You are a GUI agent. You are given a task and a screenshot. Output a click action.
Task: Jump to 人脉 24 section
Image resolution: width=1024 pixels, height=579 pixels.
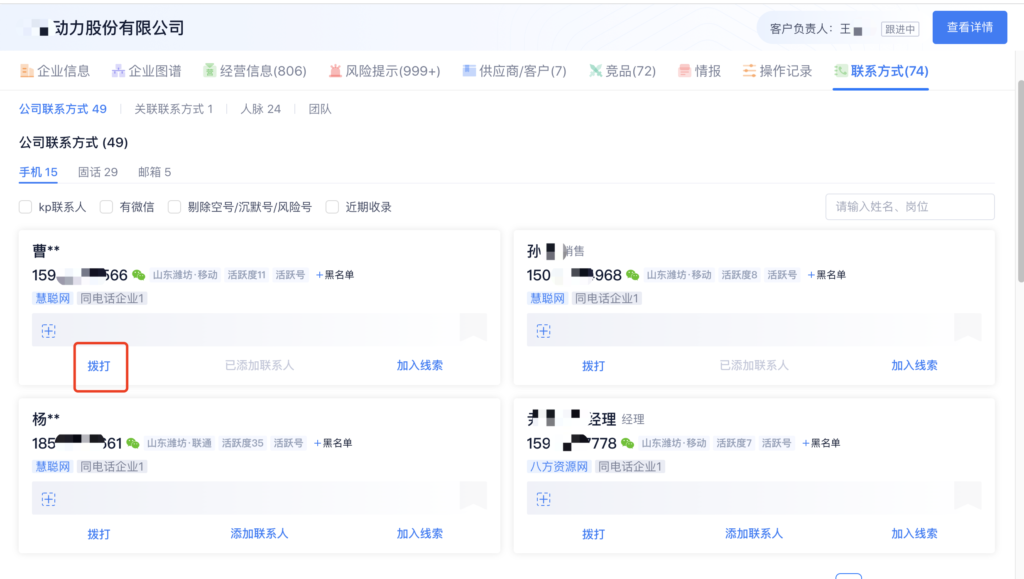coord(260,109)
